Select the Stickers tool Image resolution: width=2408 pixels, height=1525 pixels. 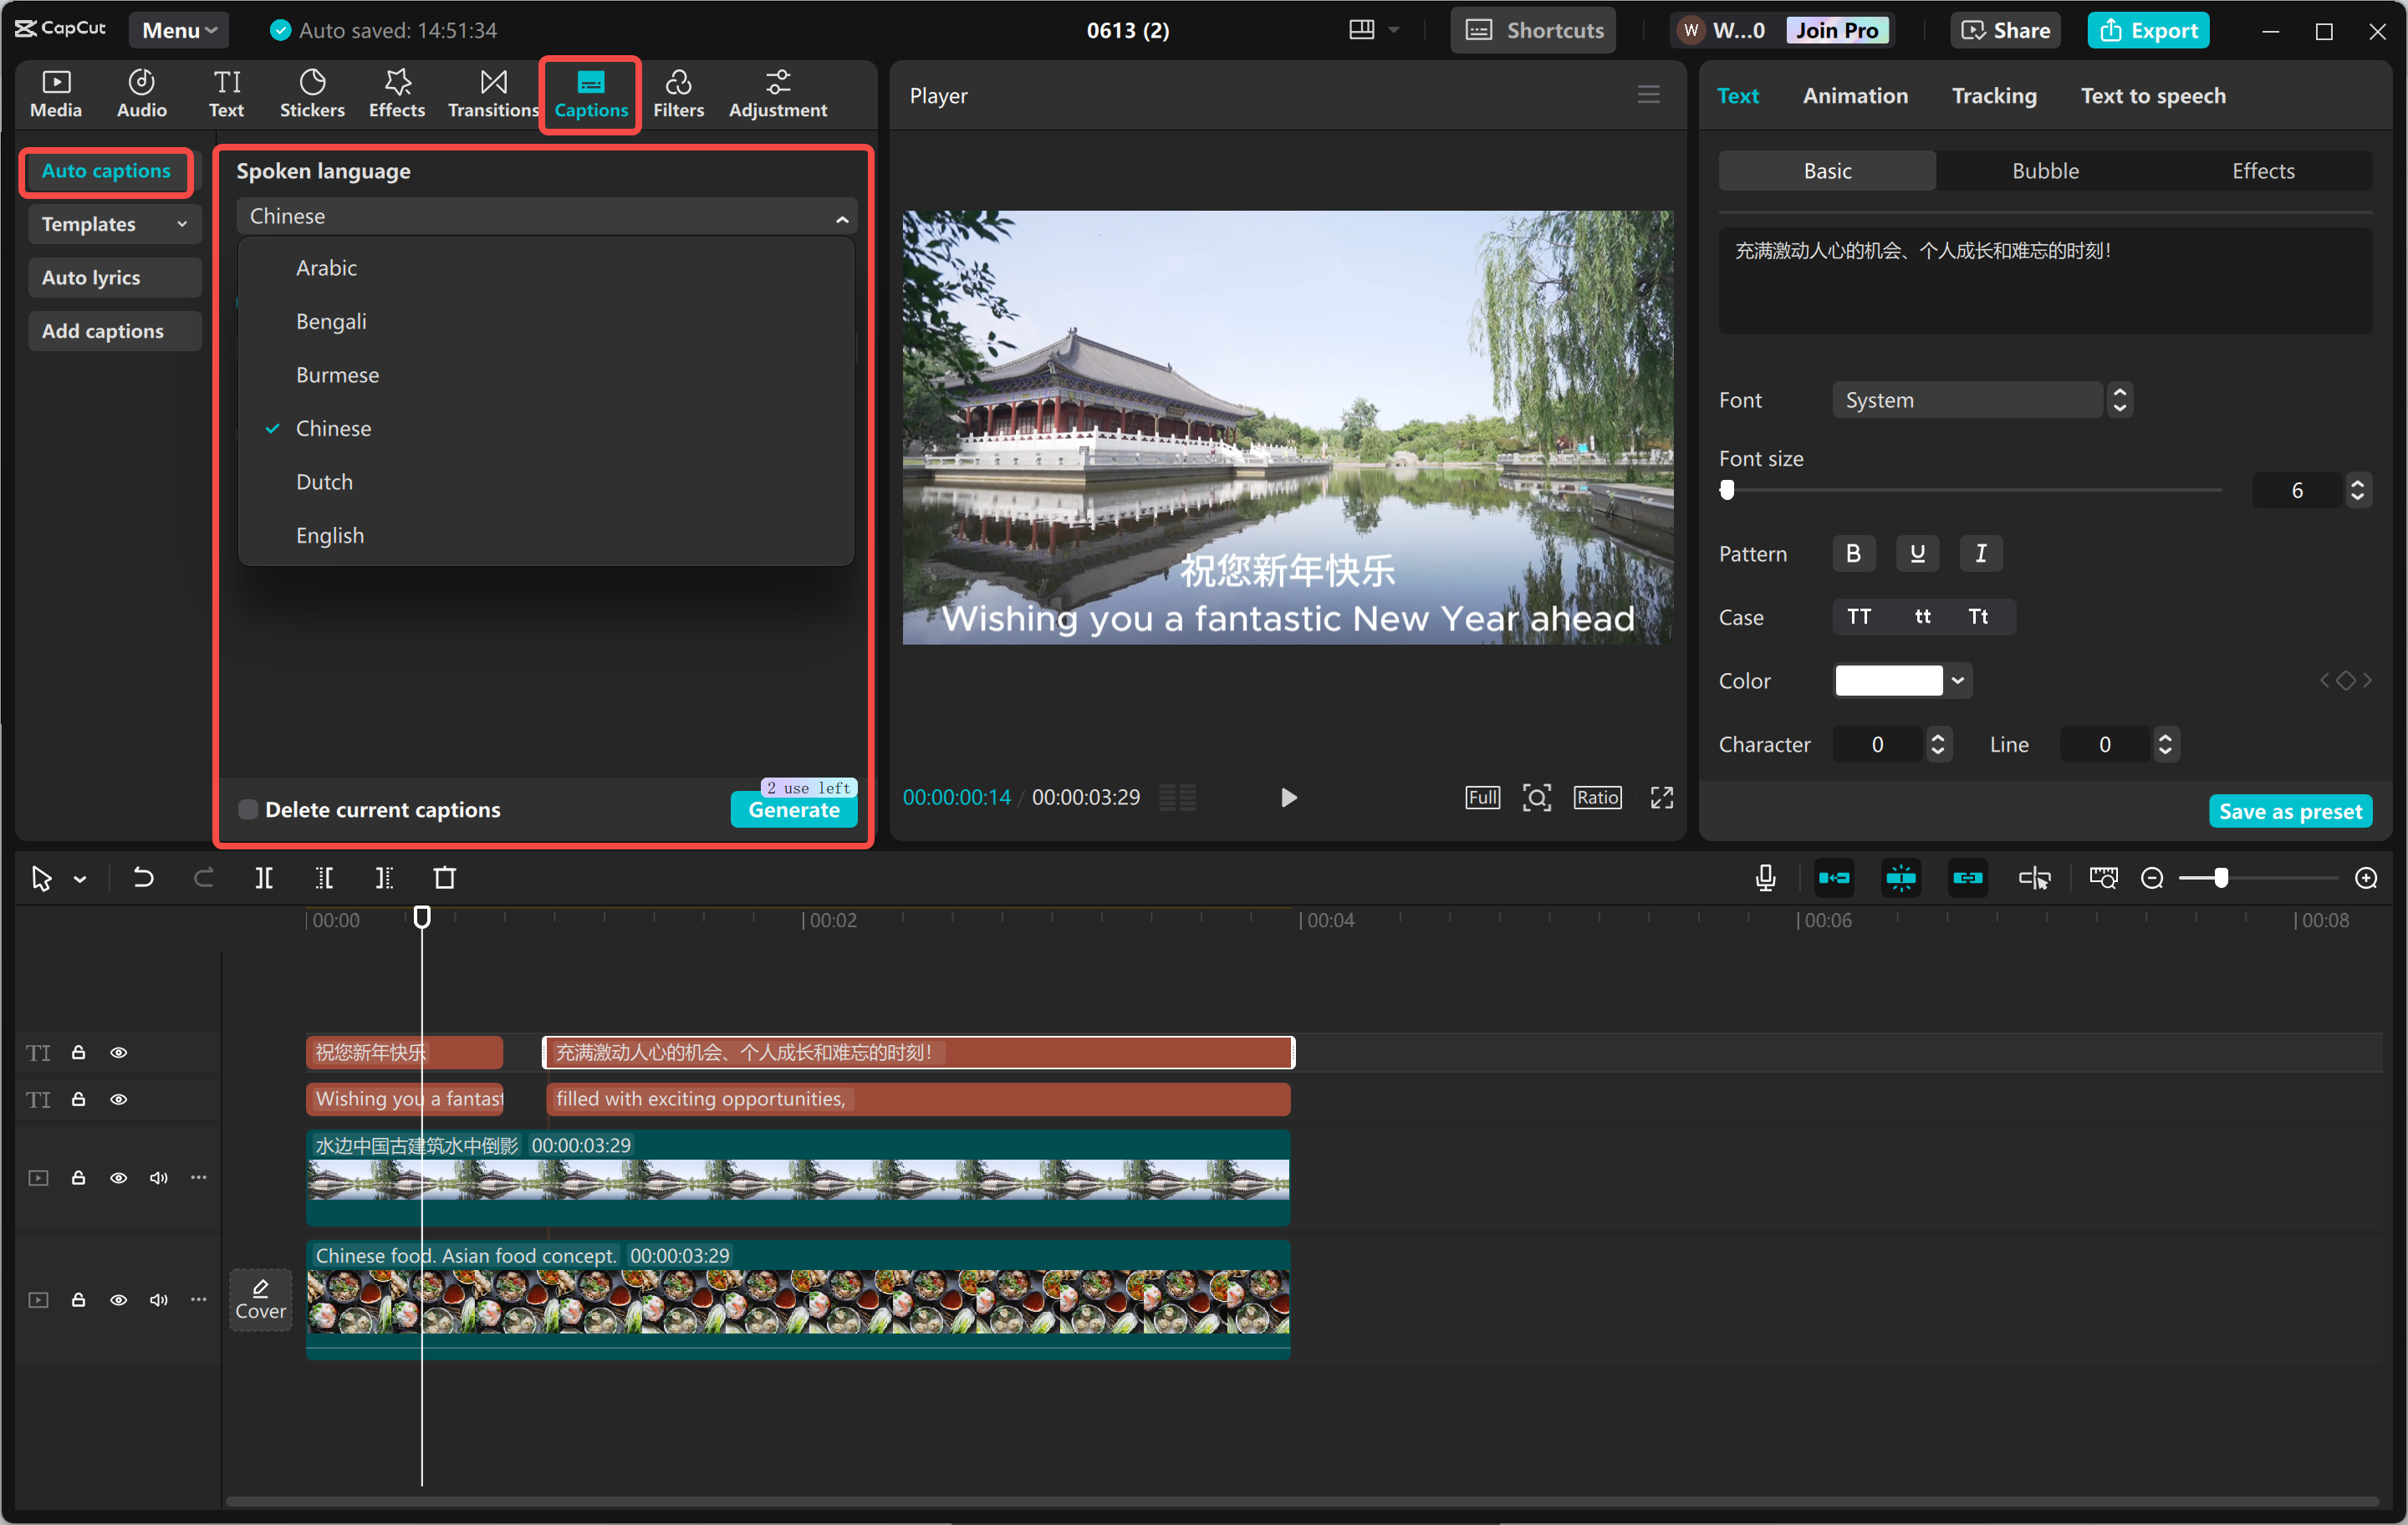312,93
